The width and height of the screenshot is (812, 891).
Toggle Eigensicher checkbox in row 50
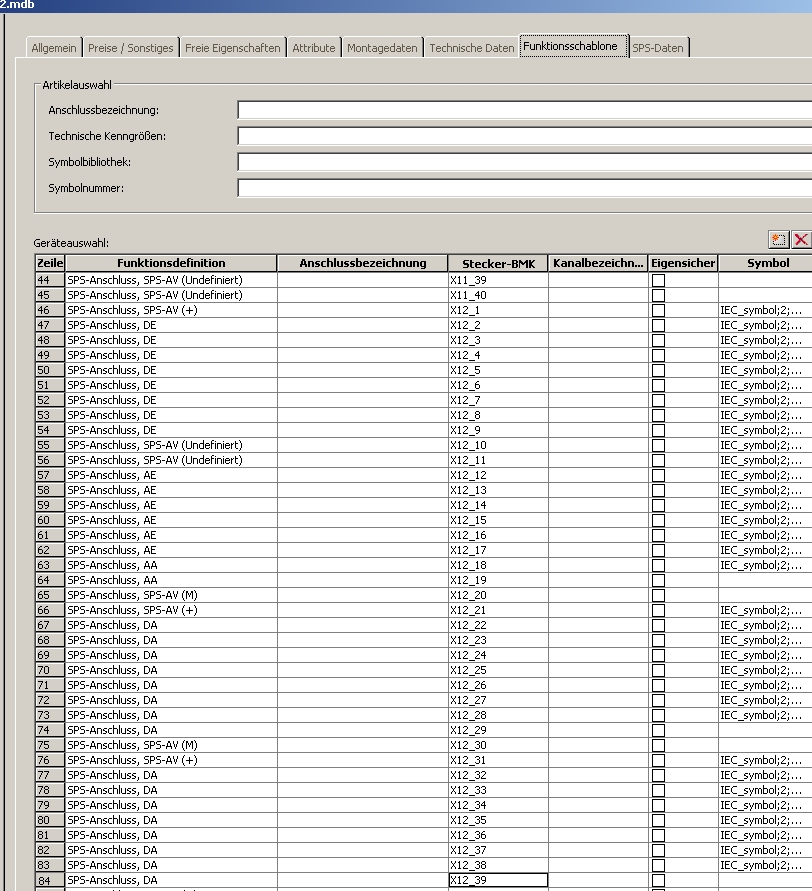coord(659,370)
